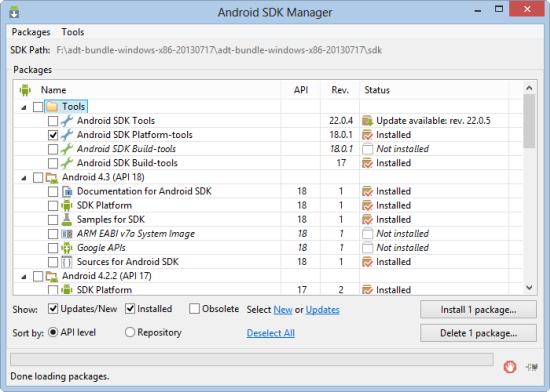The width and height of the screenshot is (550, 392).
Task: Click the Tools folder icon
Action: (52, 106)
